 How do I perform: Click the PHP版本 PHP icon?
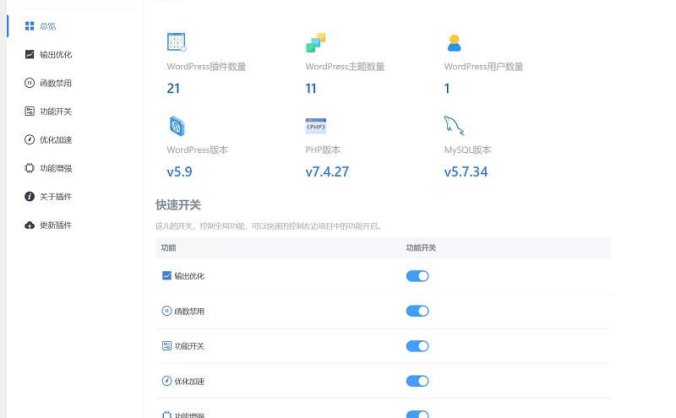click(316, 126)
